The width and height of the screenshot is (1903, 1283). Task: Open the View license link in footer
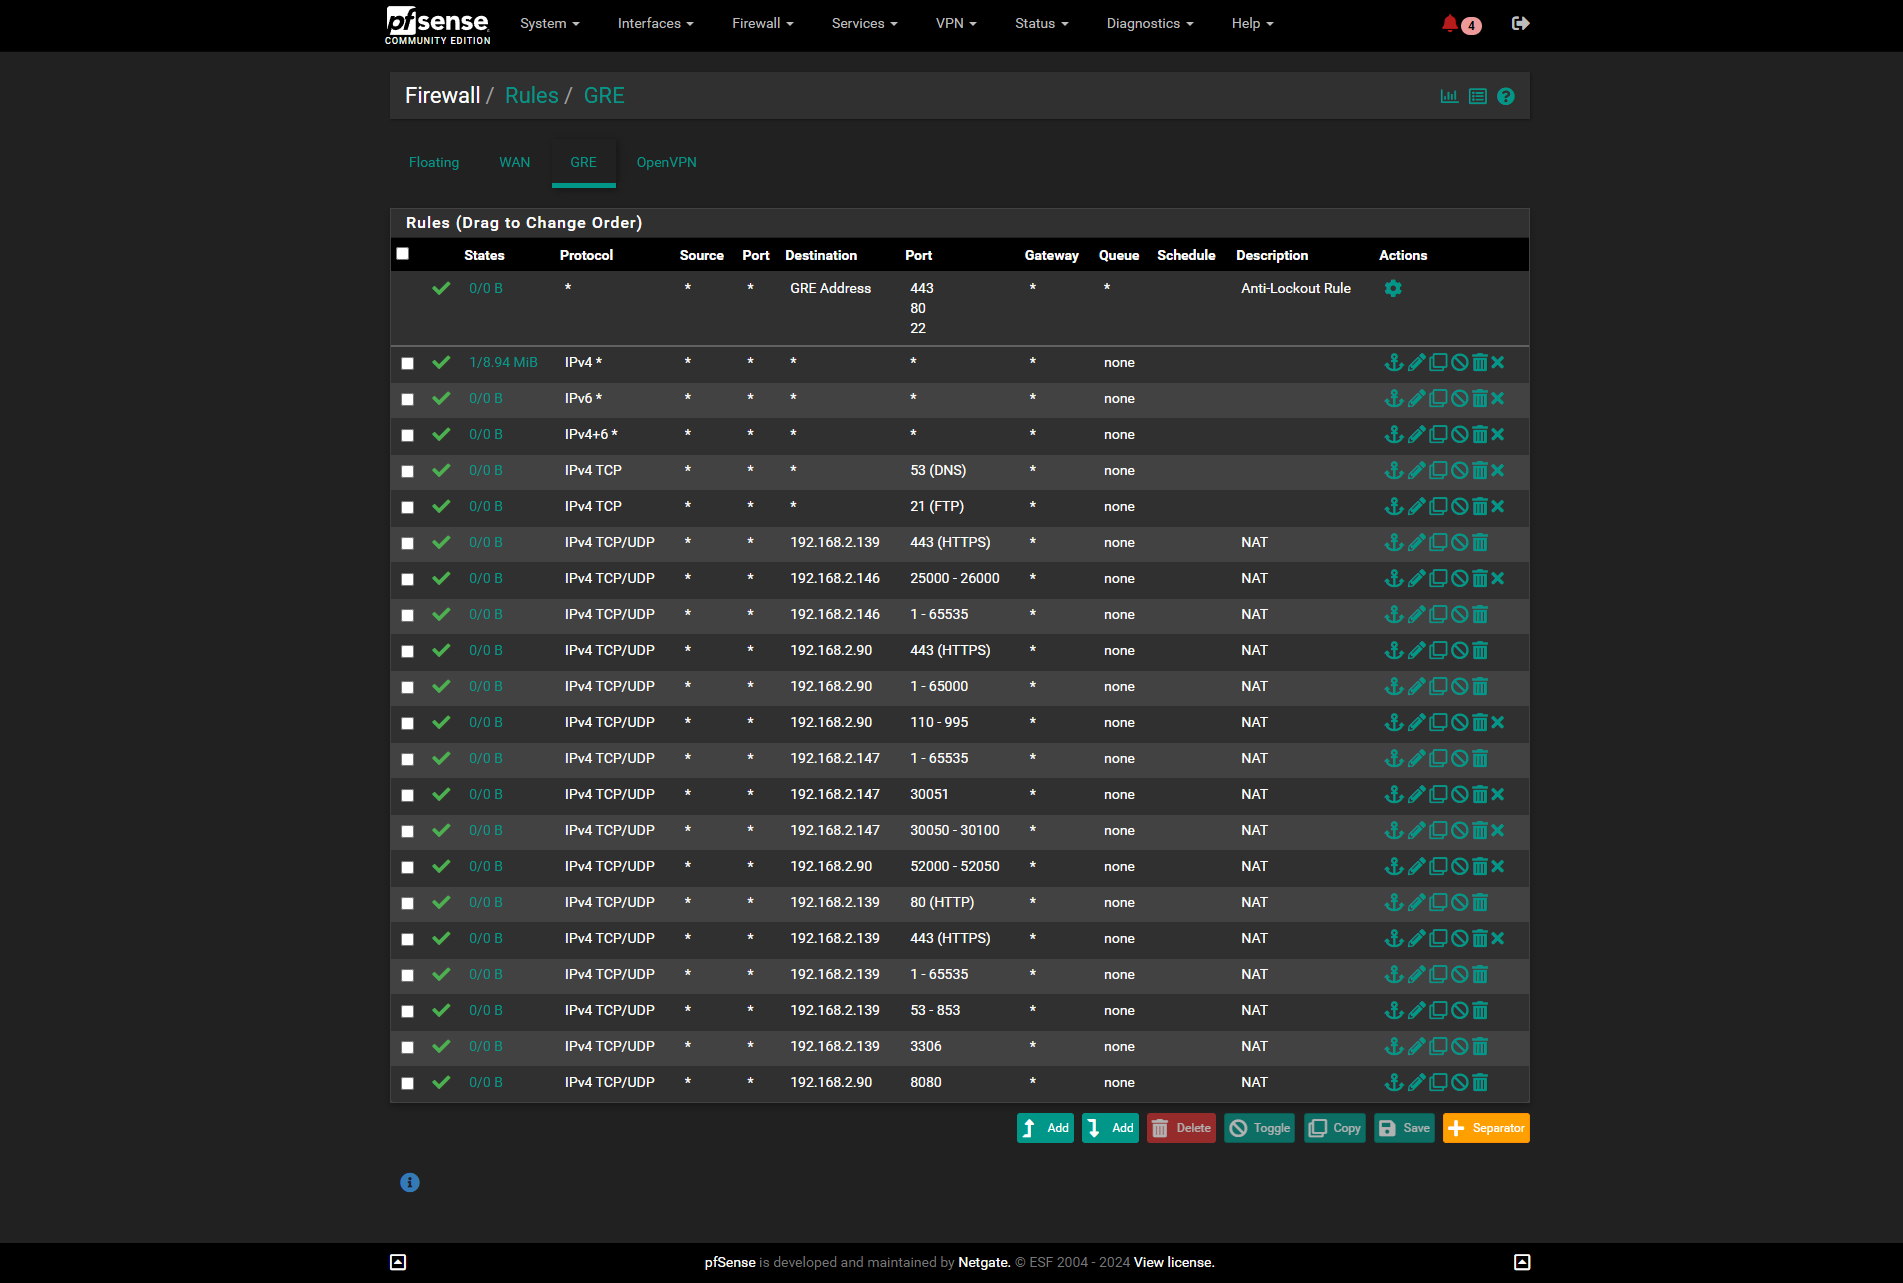1173,1262
